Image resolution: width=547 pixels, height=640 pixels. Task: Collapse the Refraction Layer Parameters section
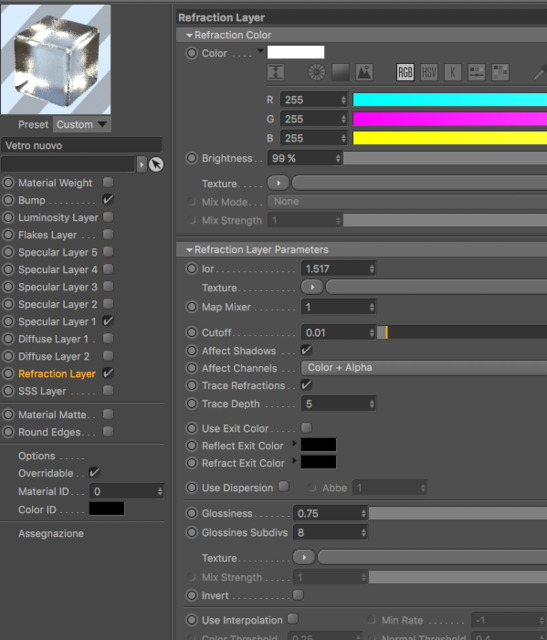click(x=189, y=250)
